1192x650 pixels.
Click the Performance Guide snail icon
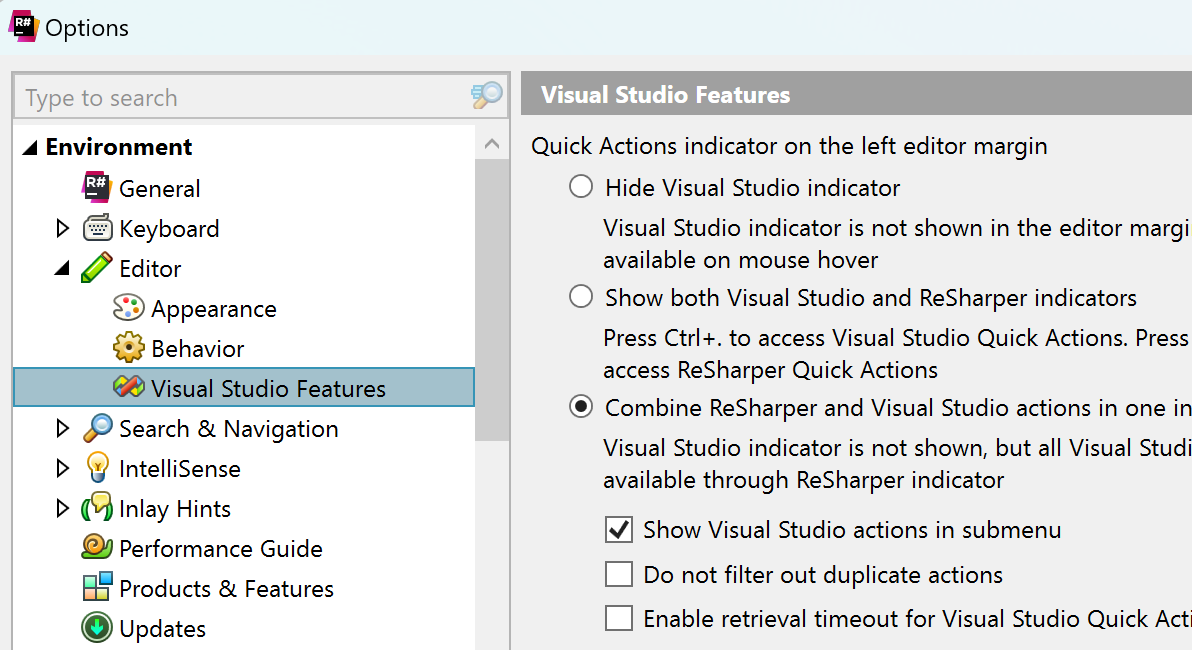[x=97, y=548]
